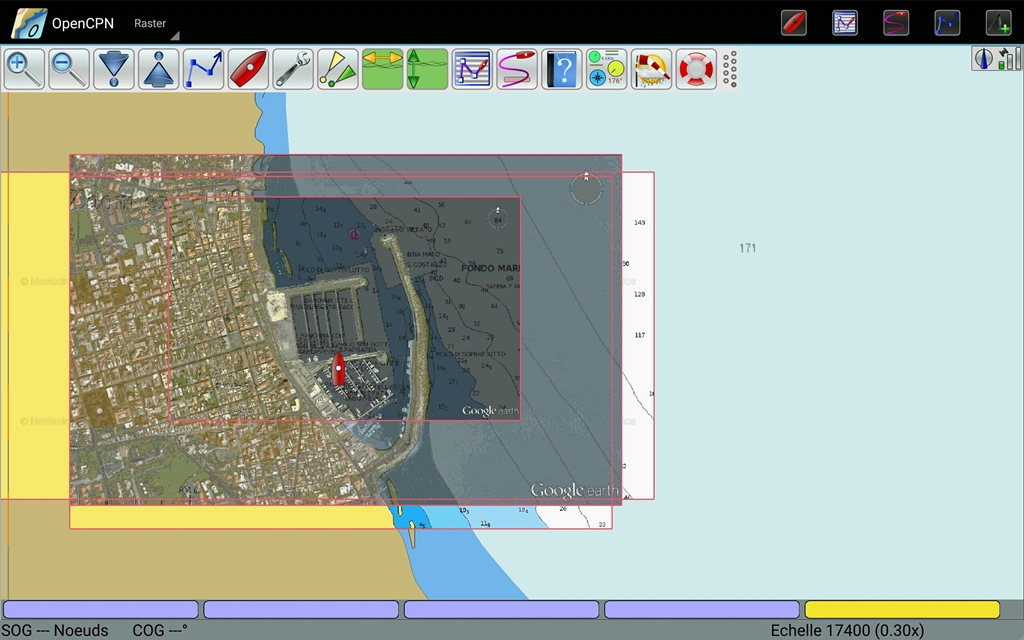Shift to smaller scale chart (down-pointing blue triangle)
Viewport: 1024px width, 640px height.
114,69
